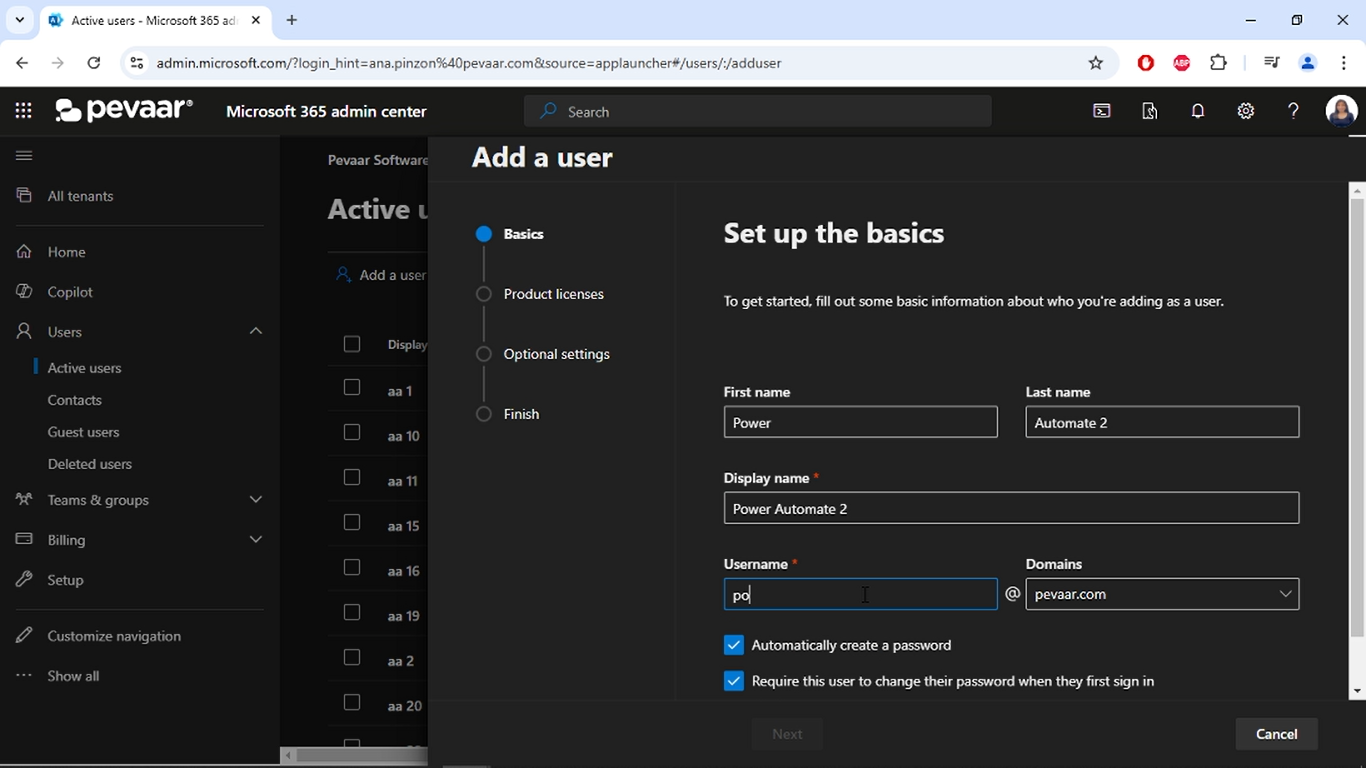The image size is (1366, 768).
Task: Select Active users
Action: (85, 368)
